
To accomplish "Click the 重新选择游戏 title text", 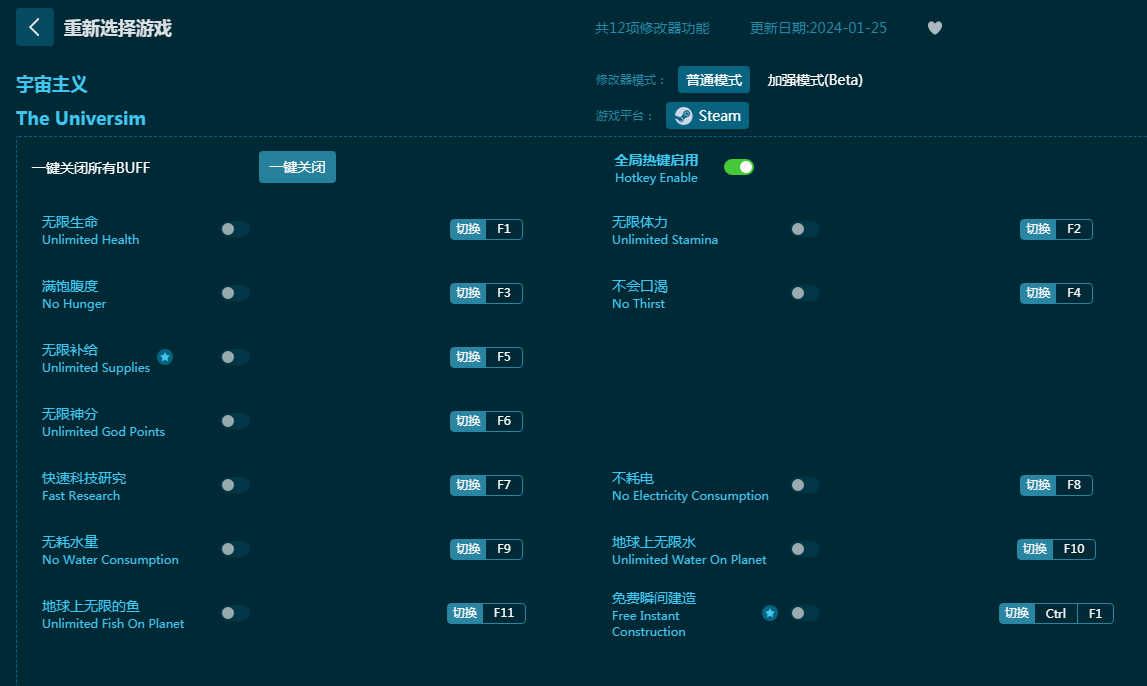I will pyautogui.click(x=118, y=28).
